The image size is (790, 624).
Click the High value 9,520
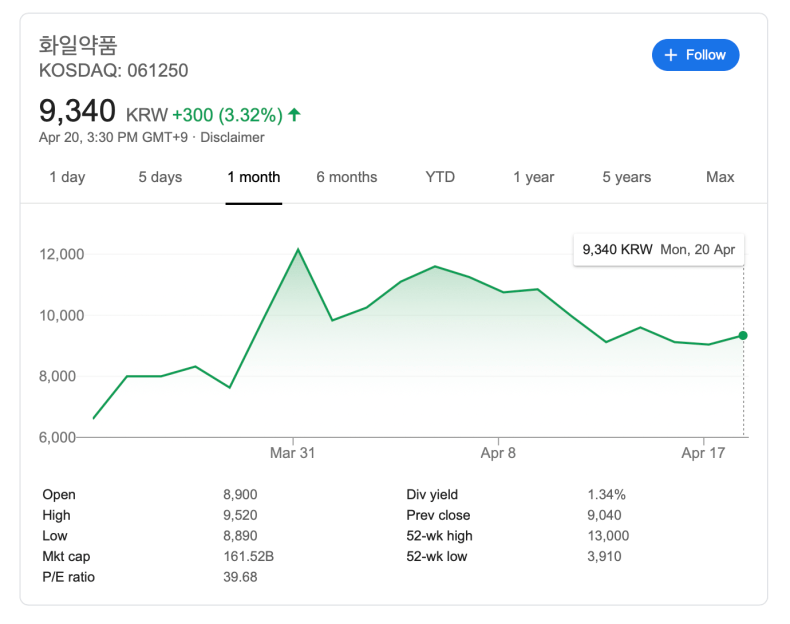coord(240,515)
